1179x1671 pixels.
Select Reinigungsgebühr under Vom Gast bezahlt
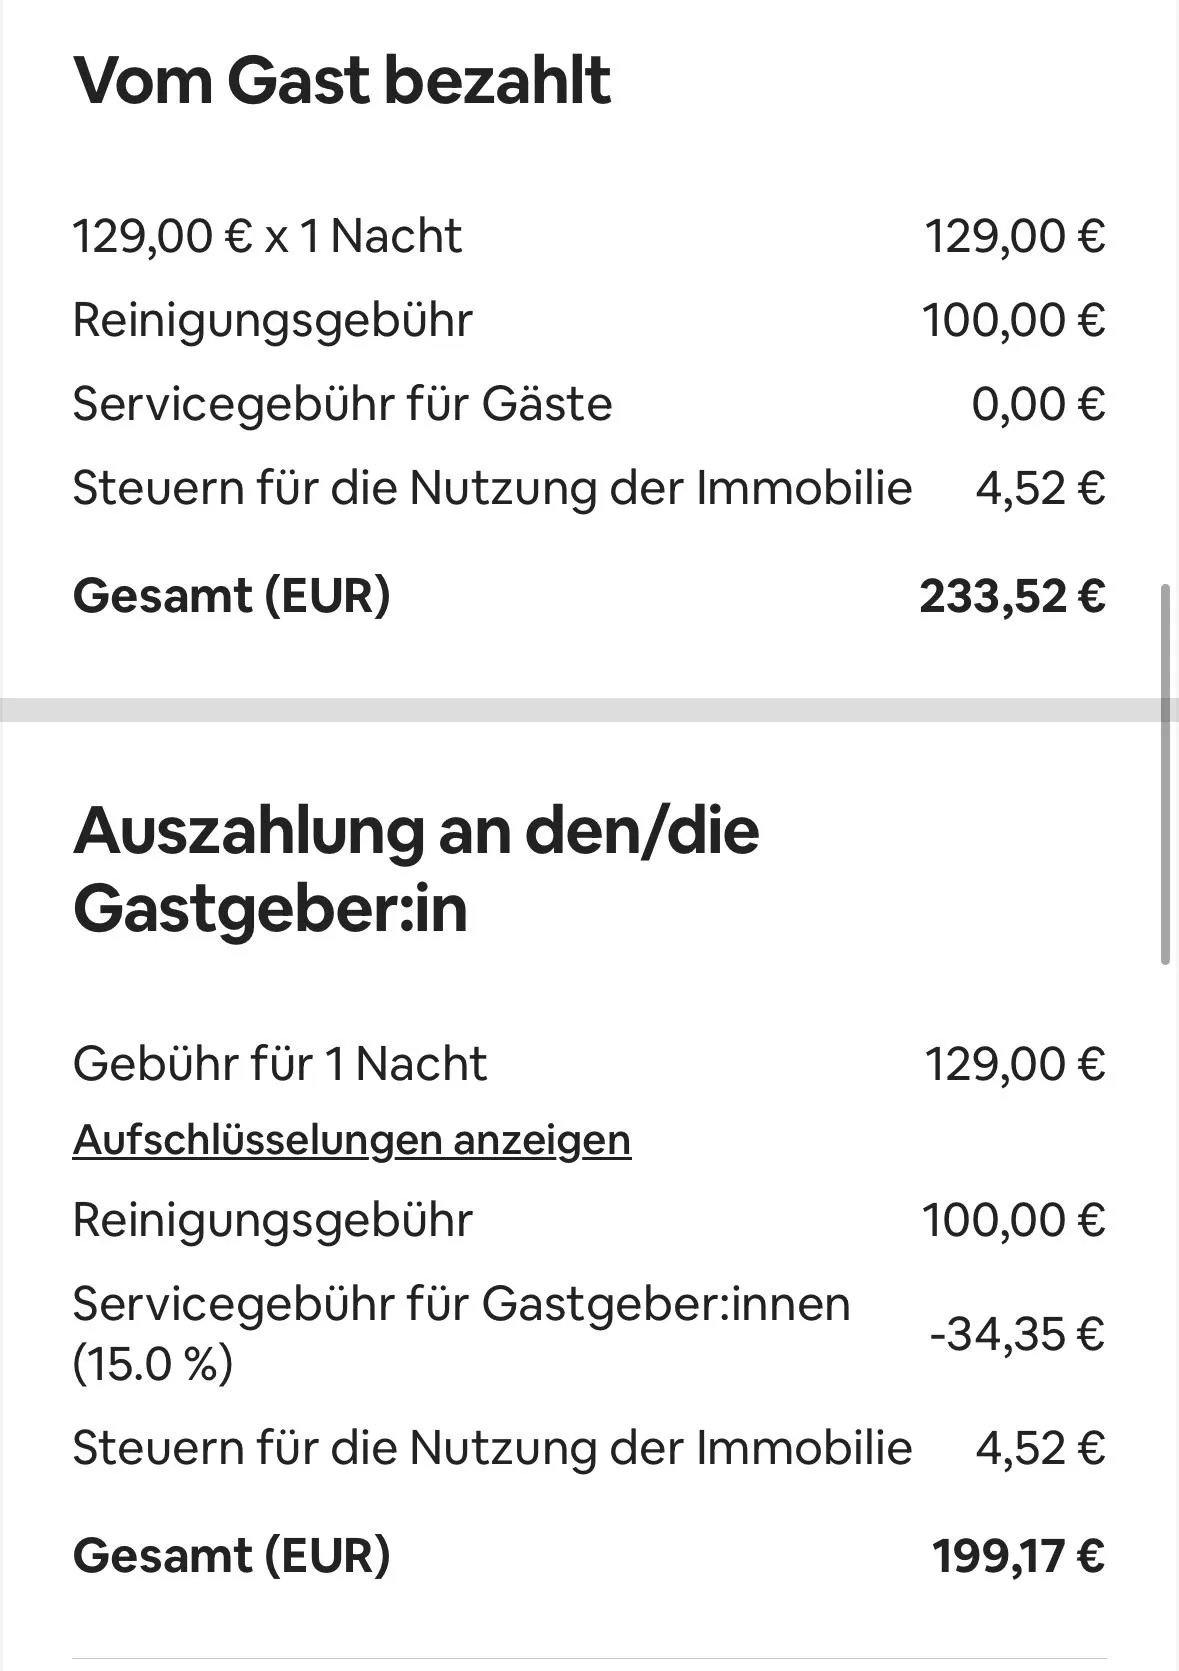click(x=272, y=320)
